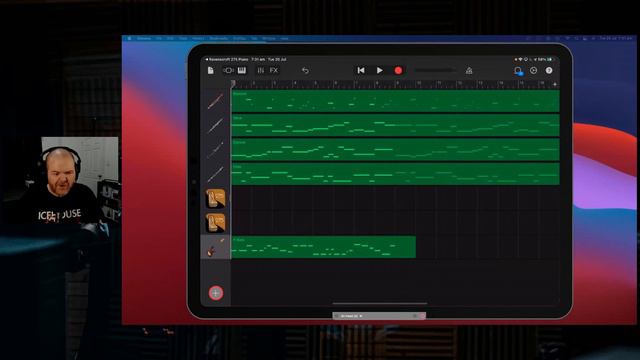Undo the last action

[305, 71]
